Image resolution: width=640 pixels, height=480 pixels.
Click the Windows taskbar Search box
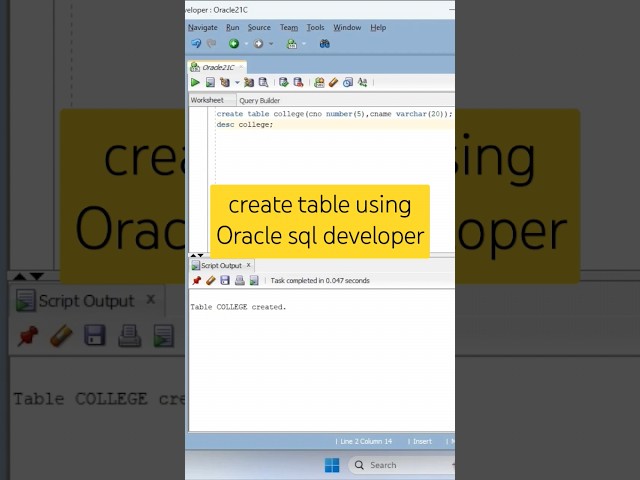[x=402, y=465]
